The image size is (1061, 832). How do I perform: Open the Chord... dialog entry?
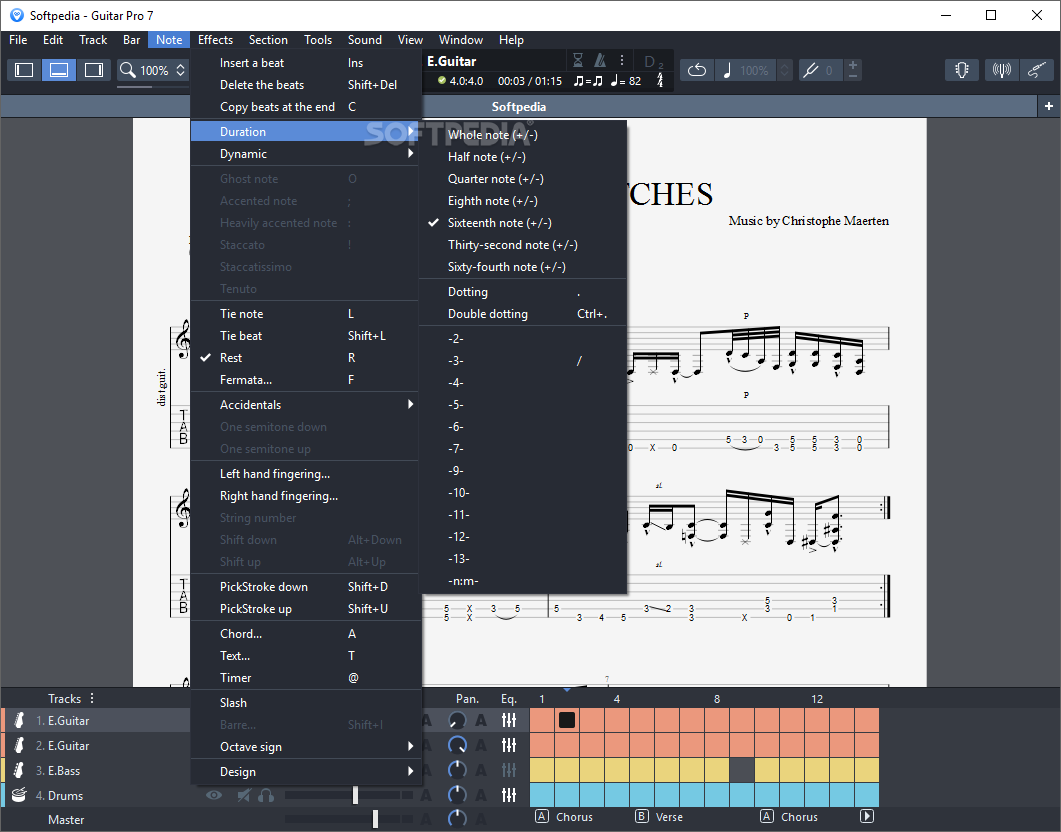[x=304, y=634]
